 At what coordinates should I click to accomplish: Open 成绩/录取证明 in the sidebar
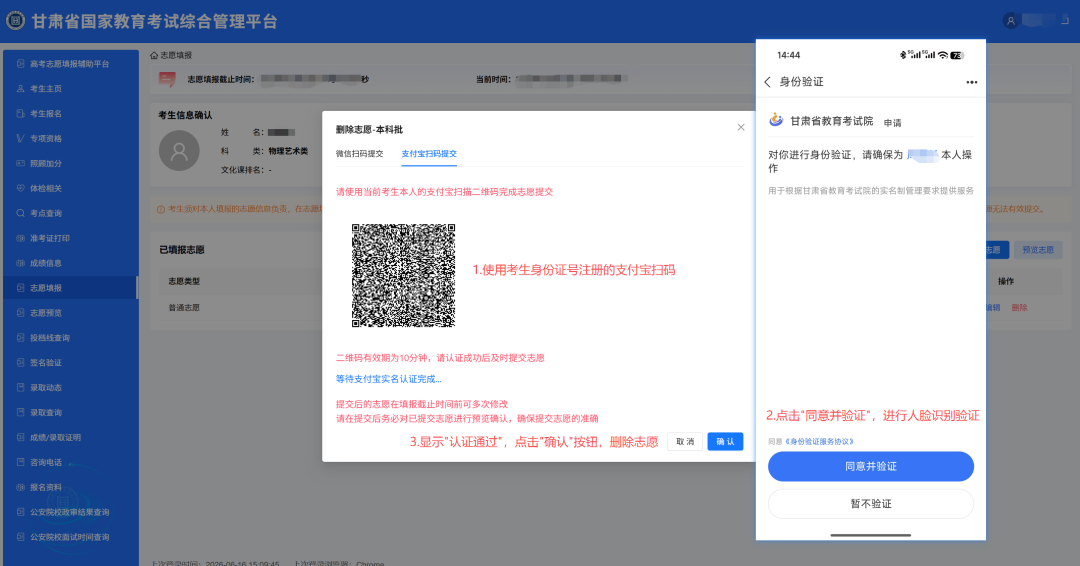pyautogui.click(x=70, y=437)
